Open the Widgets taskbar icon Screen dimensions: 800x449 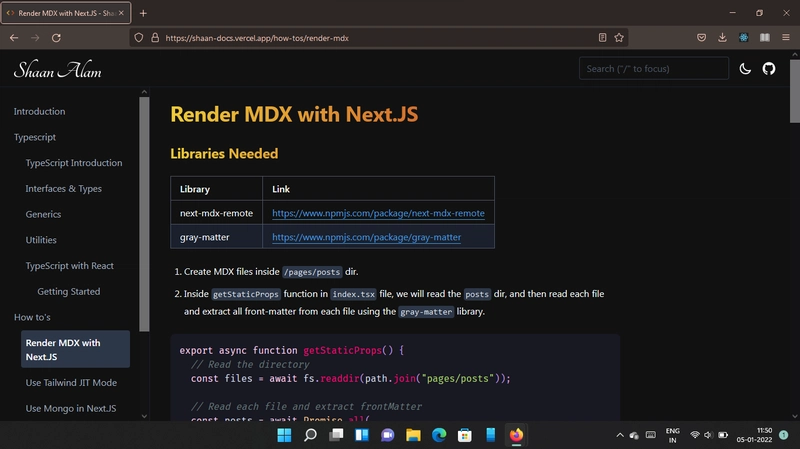click(x=362, y=435)
